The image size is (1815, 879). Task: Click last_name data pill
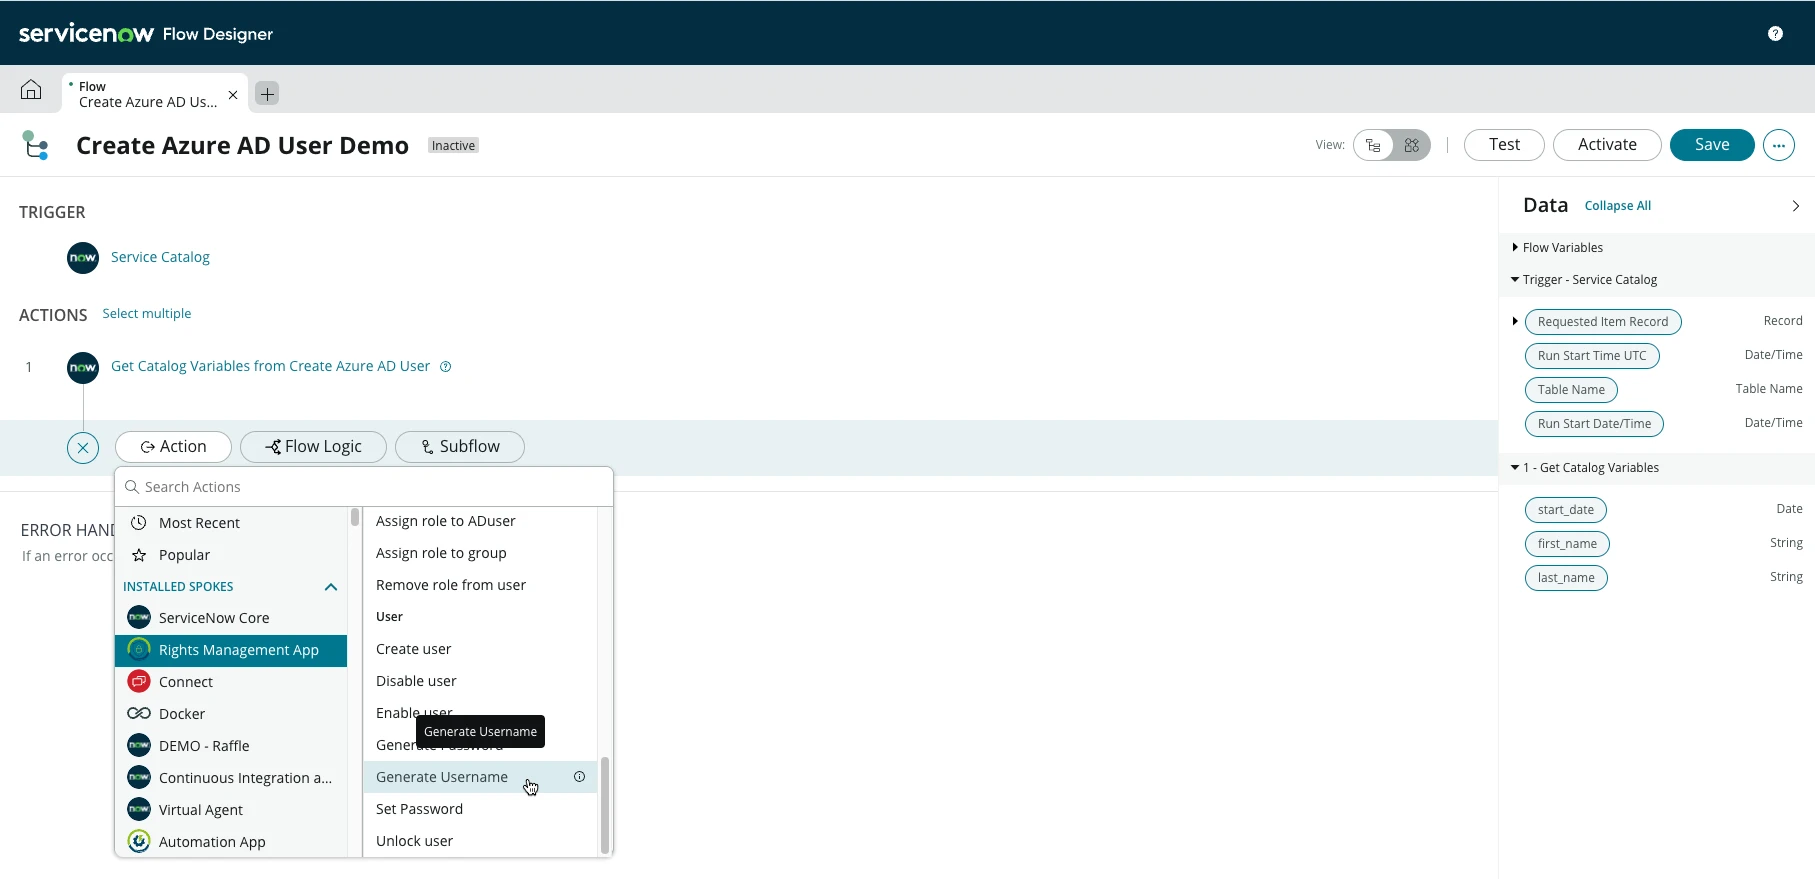coord(1566,578)
